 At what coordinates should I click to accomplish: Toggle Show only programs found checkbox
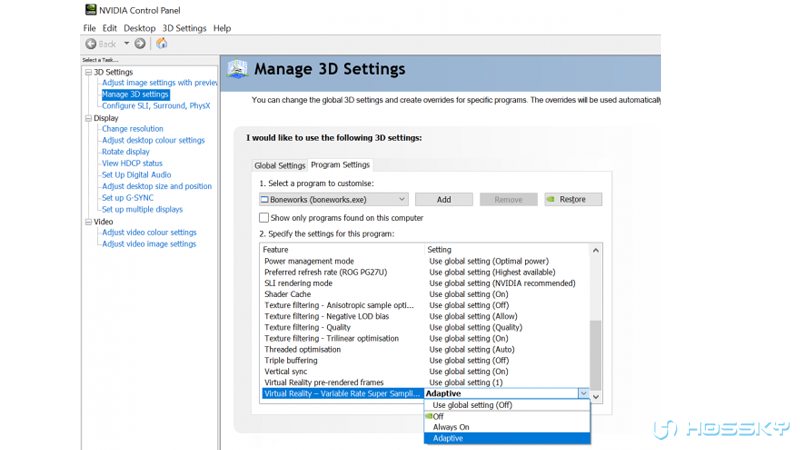(x=264, y=218)
